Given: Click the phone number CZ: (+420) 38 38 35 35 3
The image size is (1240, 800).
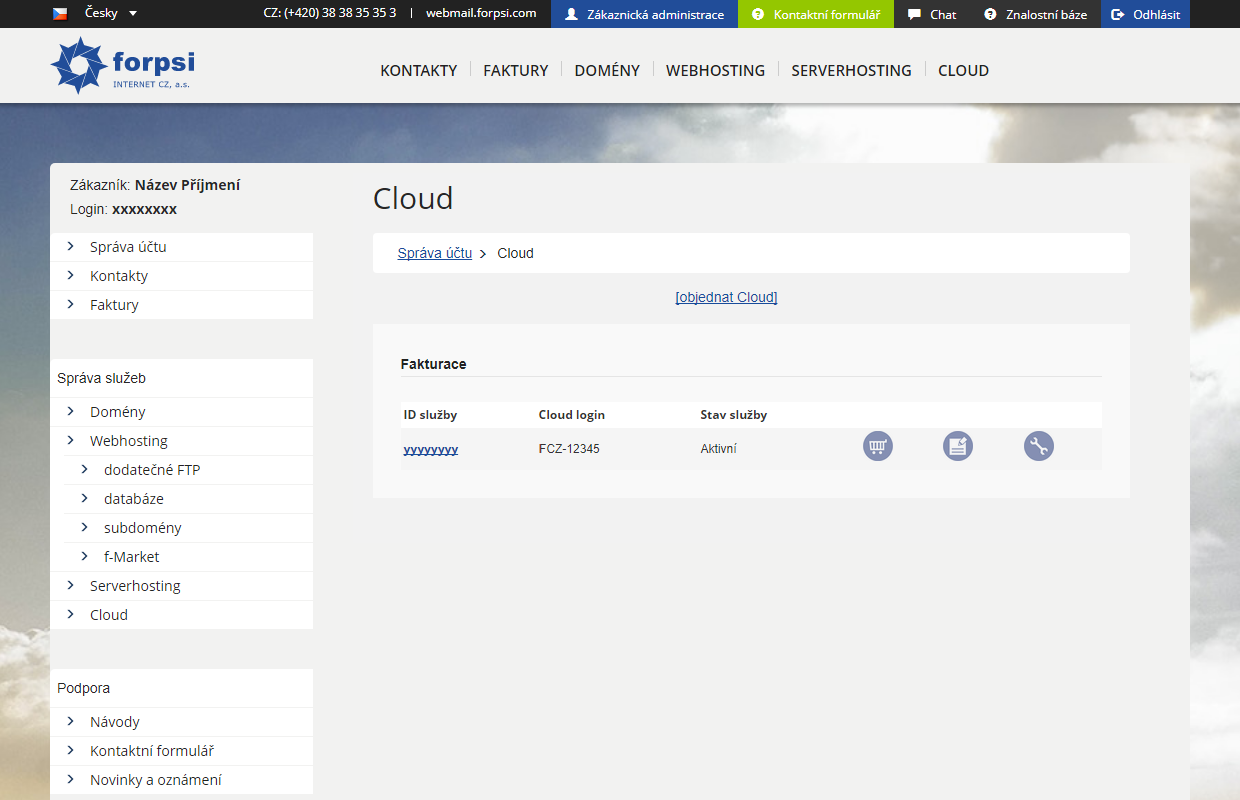Looking at the screenshot, I should (x=330, y=13).
